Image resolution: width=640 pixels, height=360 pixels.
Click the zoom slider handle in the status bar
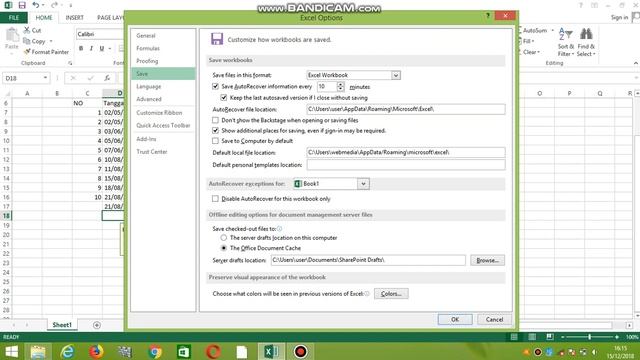click(589, 337)
